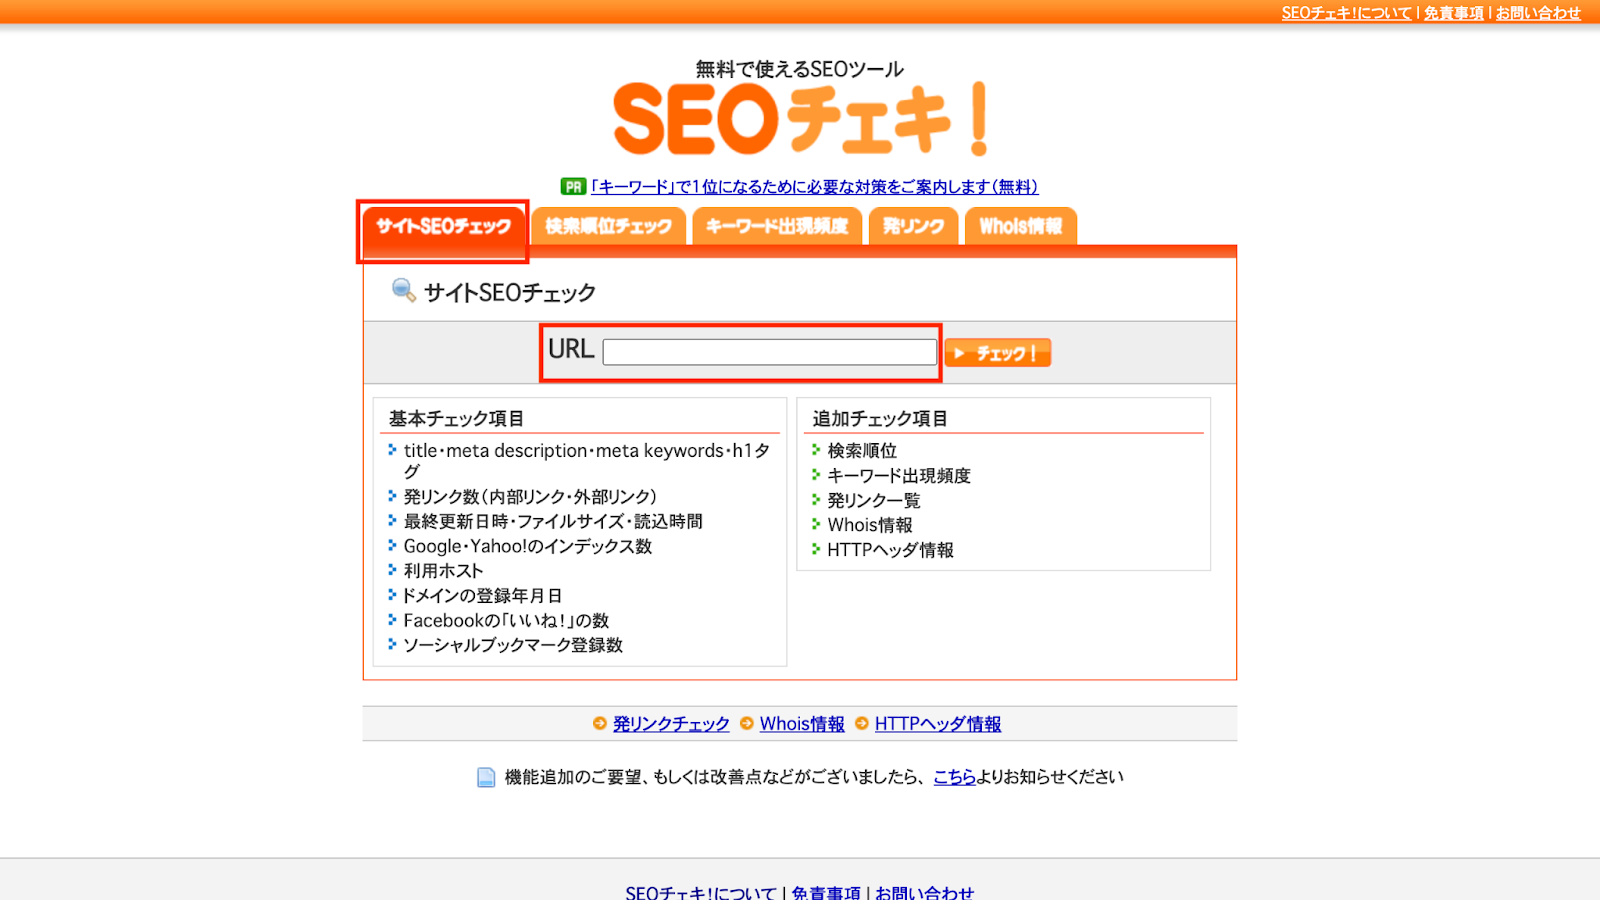Click the 基本チェック項目 heading
Image resolution: width=1600 pixels, height=900 pixels.
(457, 419)
